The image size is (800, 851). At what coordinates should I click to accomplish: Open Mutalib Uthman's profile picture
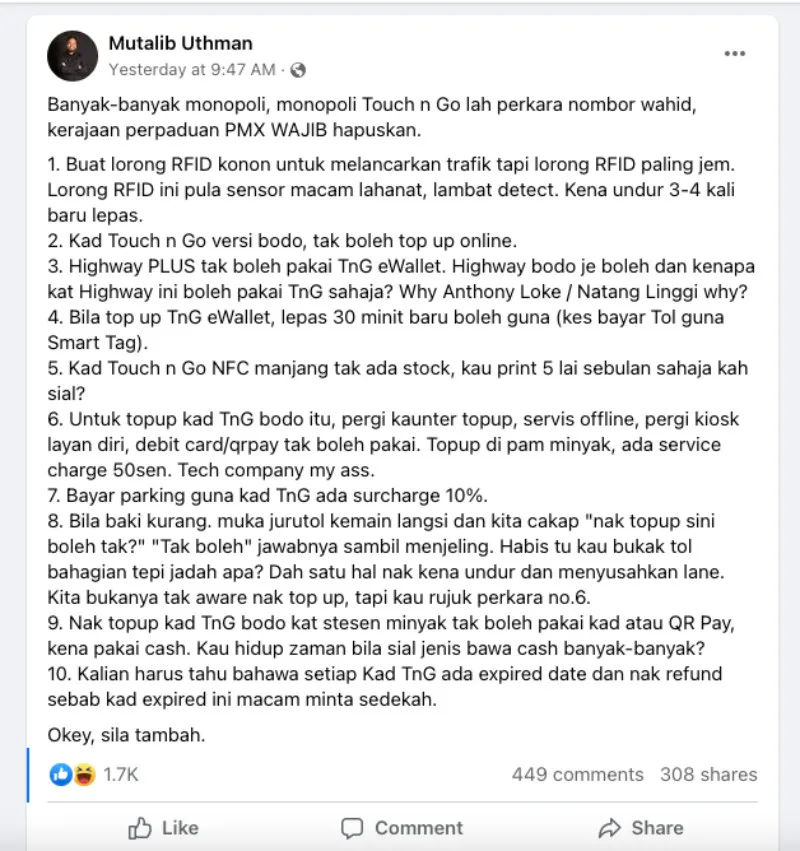[x=72, y=56]
